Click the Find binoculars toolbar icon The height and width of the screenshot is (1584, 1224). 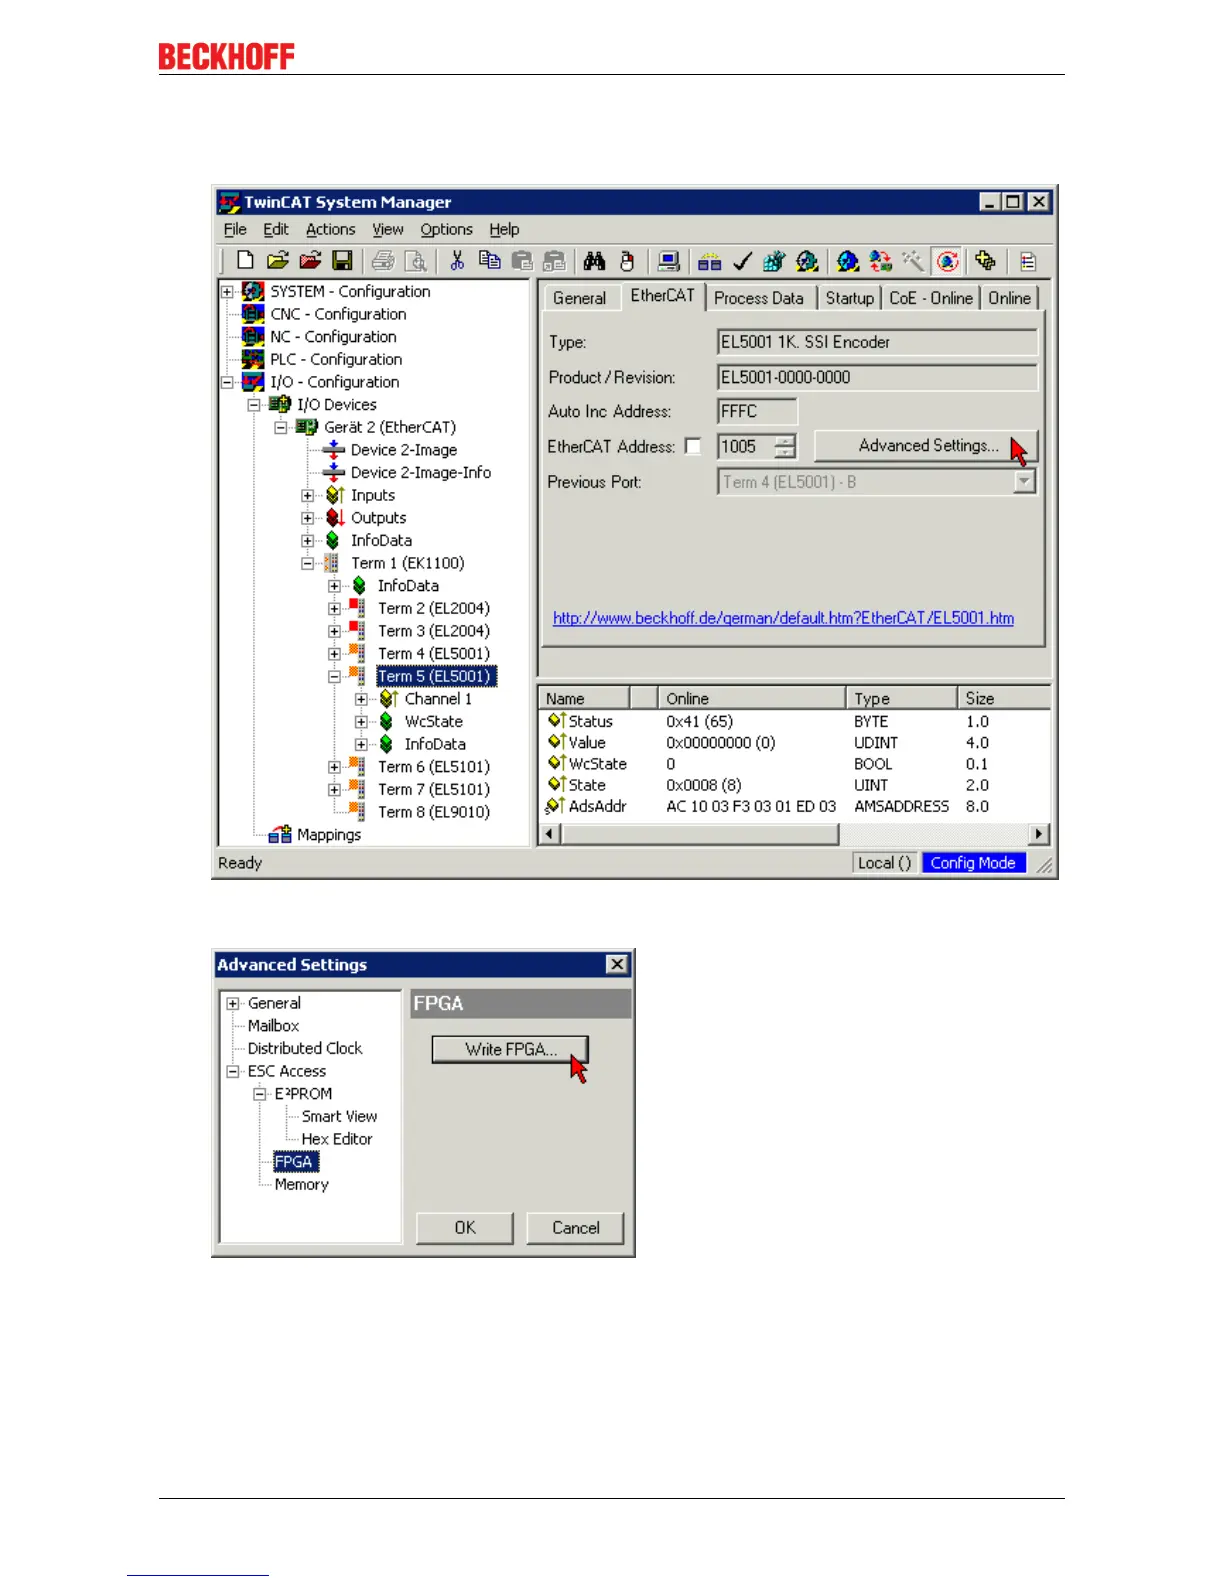click(594, 261)
